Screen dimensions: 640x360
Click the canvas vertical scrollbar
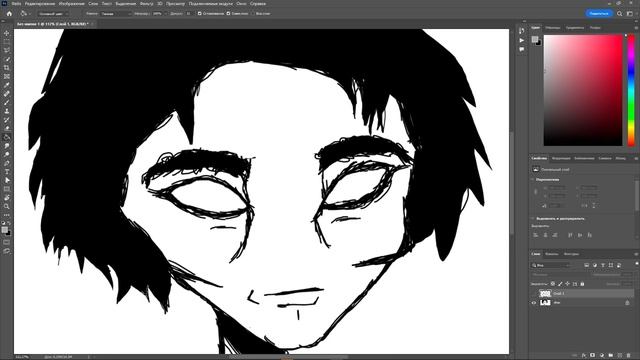[x=511, y=184]
